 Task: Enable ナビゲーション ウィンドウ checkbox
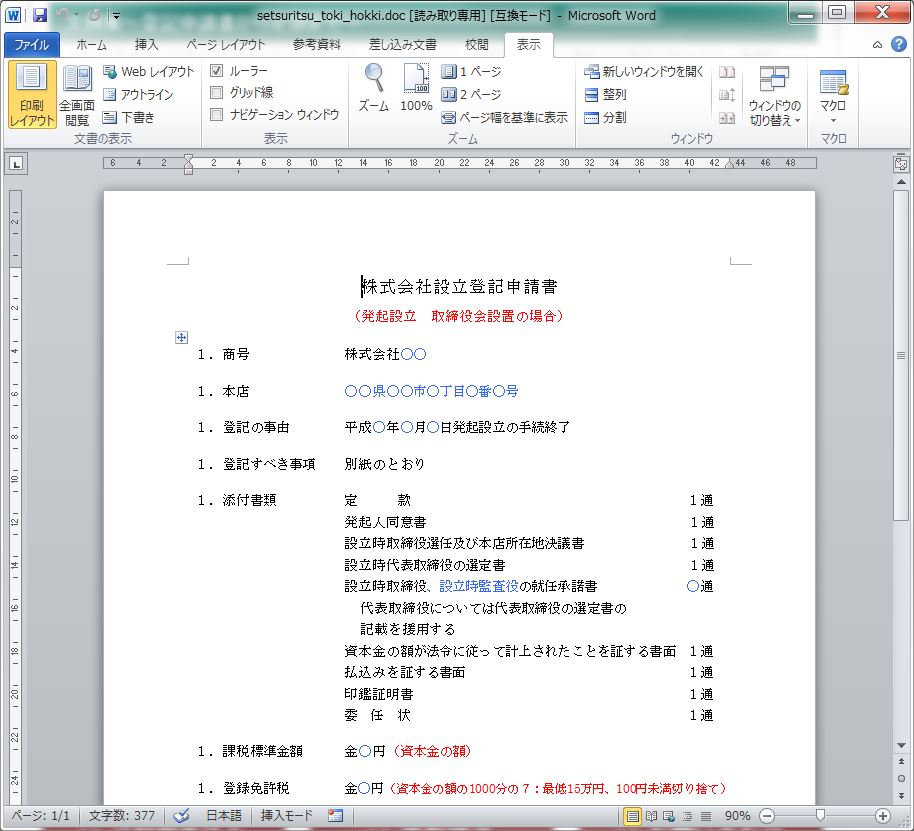(216, 114)
